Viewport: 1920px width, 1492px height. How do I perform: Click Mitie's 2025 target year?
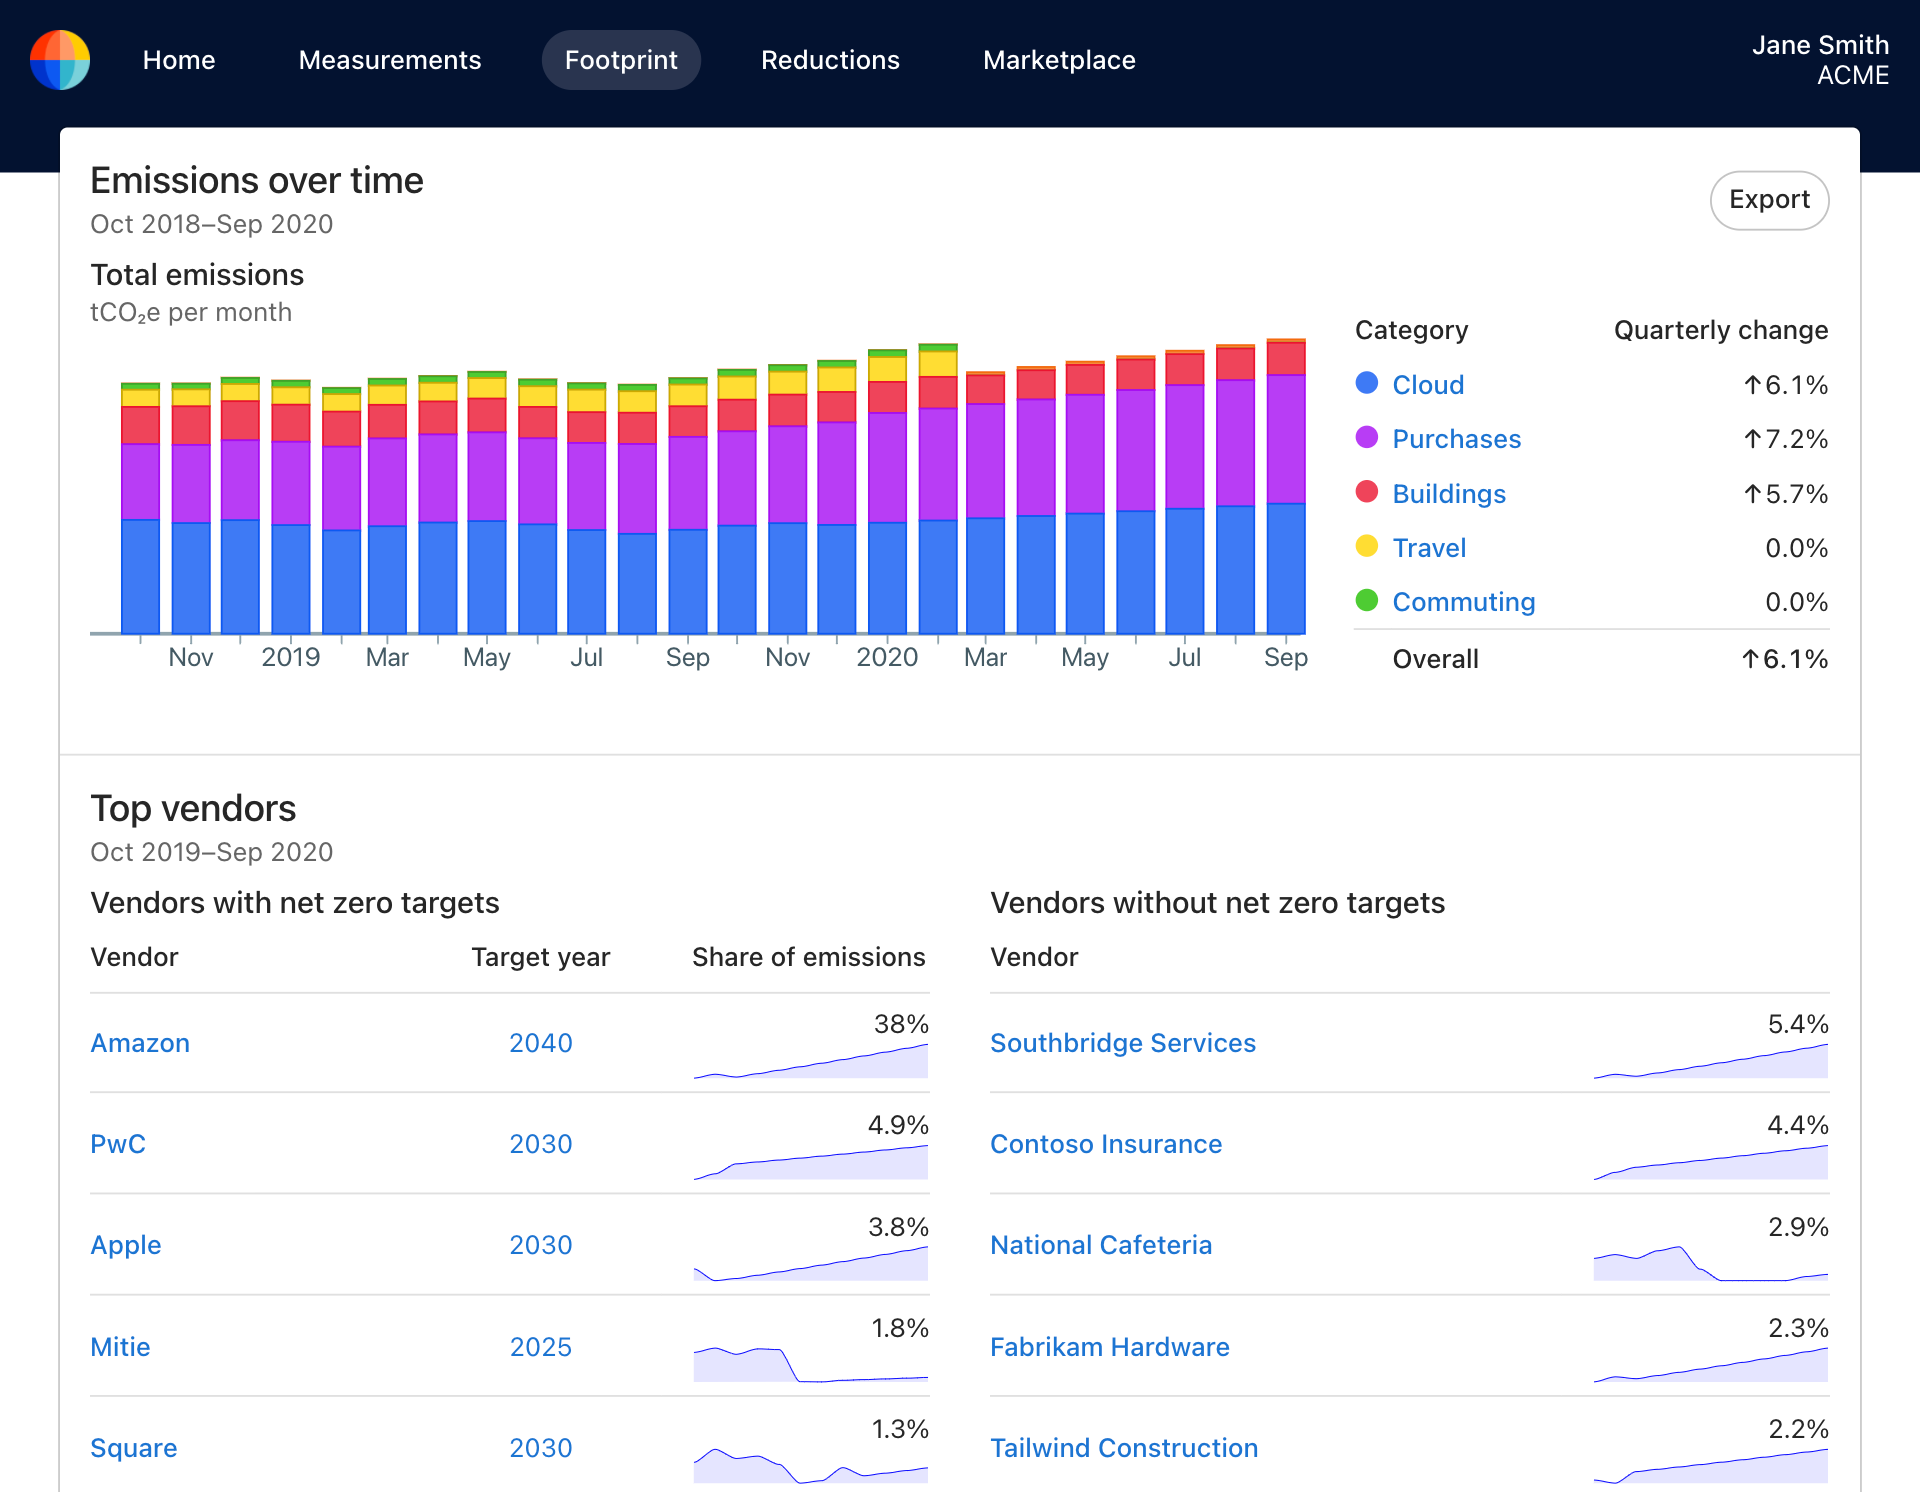(x=540, y=1347)
